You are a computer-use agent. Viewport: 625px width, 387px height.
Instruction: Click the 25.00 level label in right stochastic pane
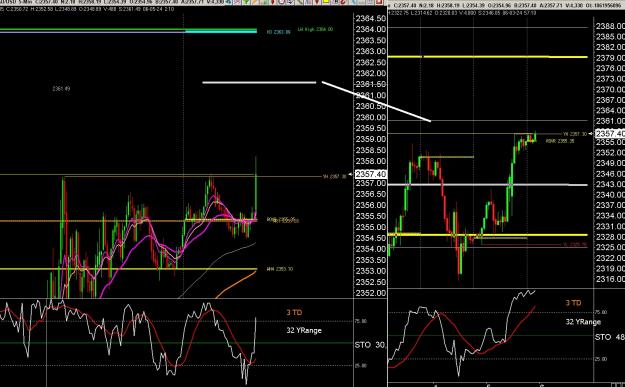tap(601, 359)
